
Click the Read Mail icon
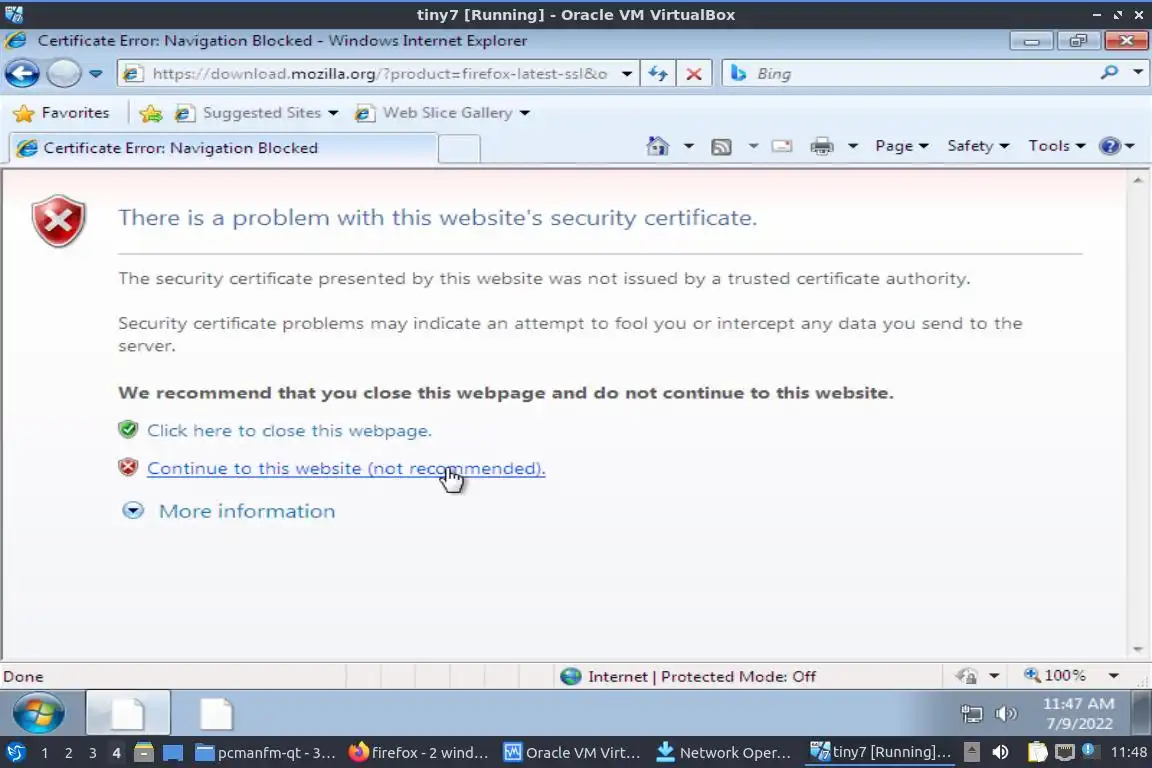[x=782, y=146]
